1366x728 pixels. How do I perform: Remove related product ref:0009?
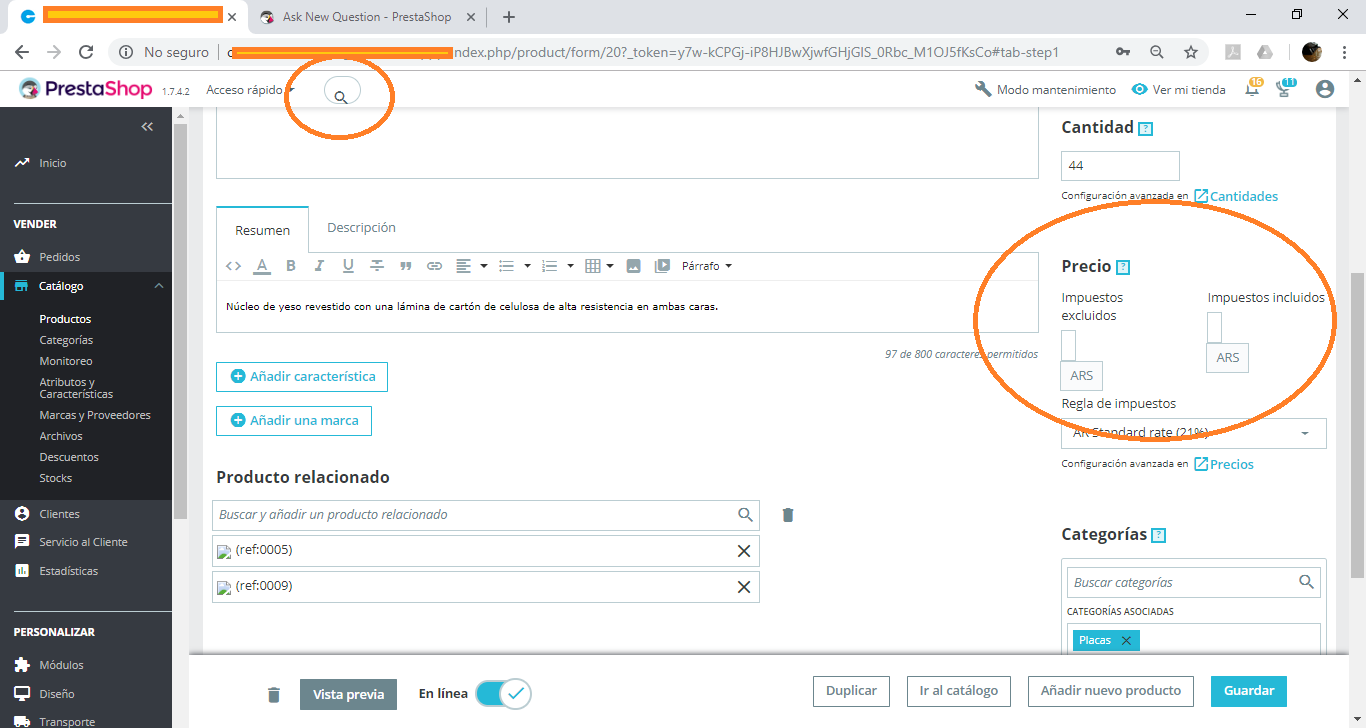744,587
